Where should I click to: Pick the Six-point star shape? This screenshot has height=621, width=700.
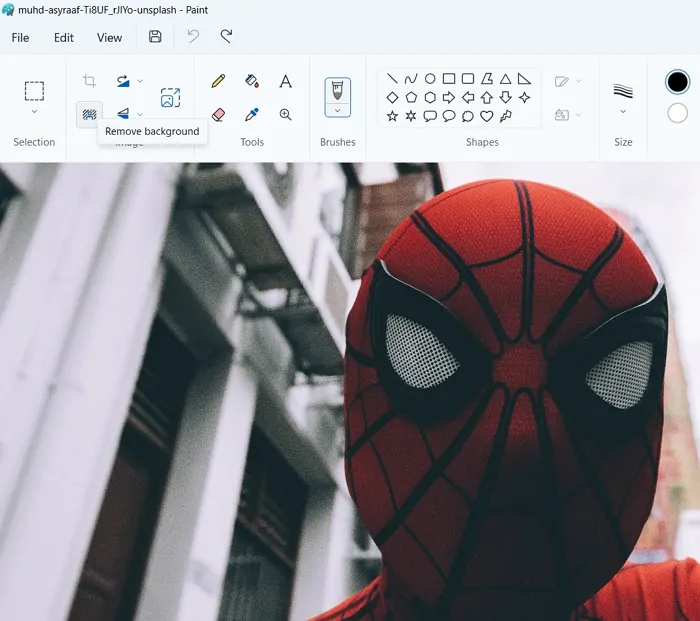tap(411, 116)
